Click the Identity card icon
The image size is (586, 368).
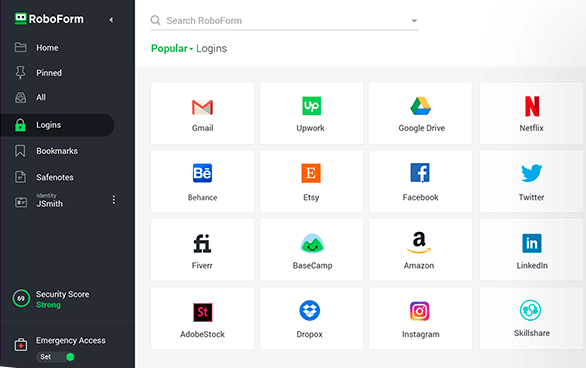[21, 202]
